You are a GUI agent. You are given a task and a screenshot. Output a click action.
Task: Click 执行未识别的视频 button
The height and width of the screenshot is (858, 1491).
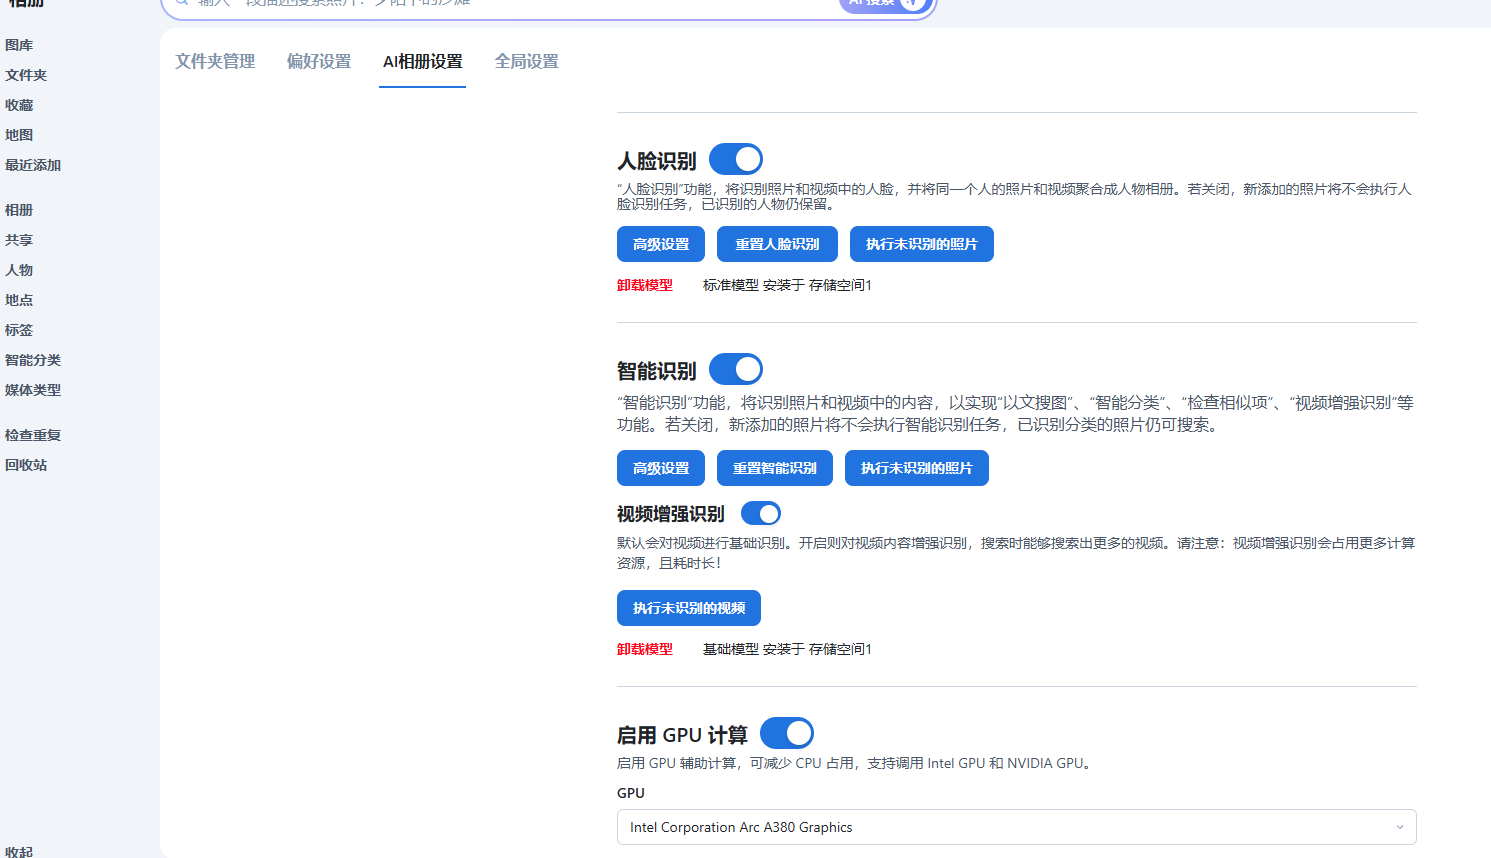coord(688,608)
